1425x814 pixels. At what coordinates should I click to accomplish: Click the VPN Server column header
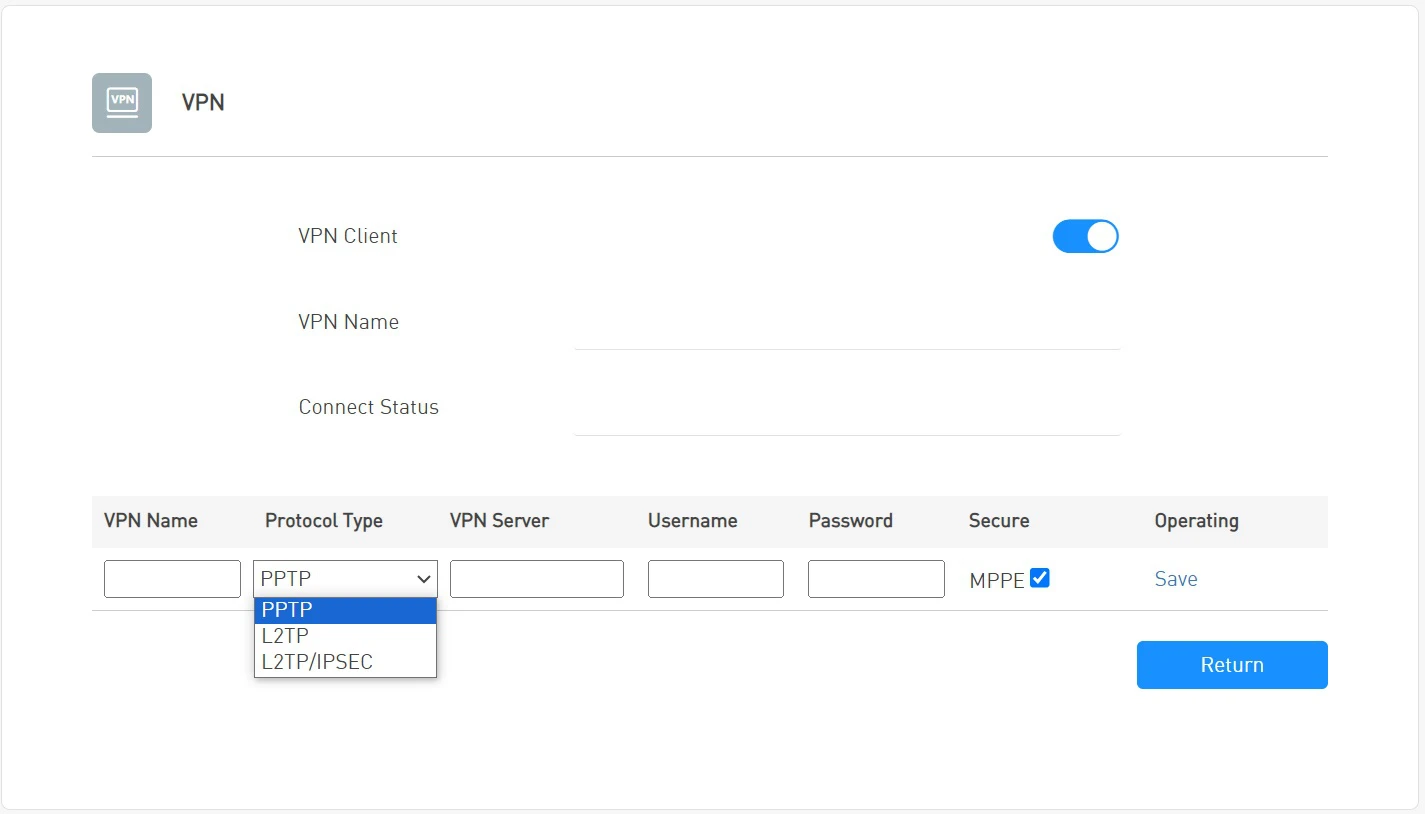coord(499,521)
